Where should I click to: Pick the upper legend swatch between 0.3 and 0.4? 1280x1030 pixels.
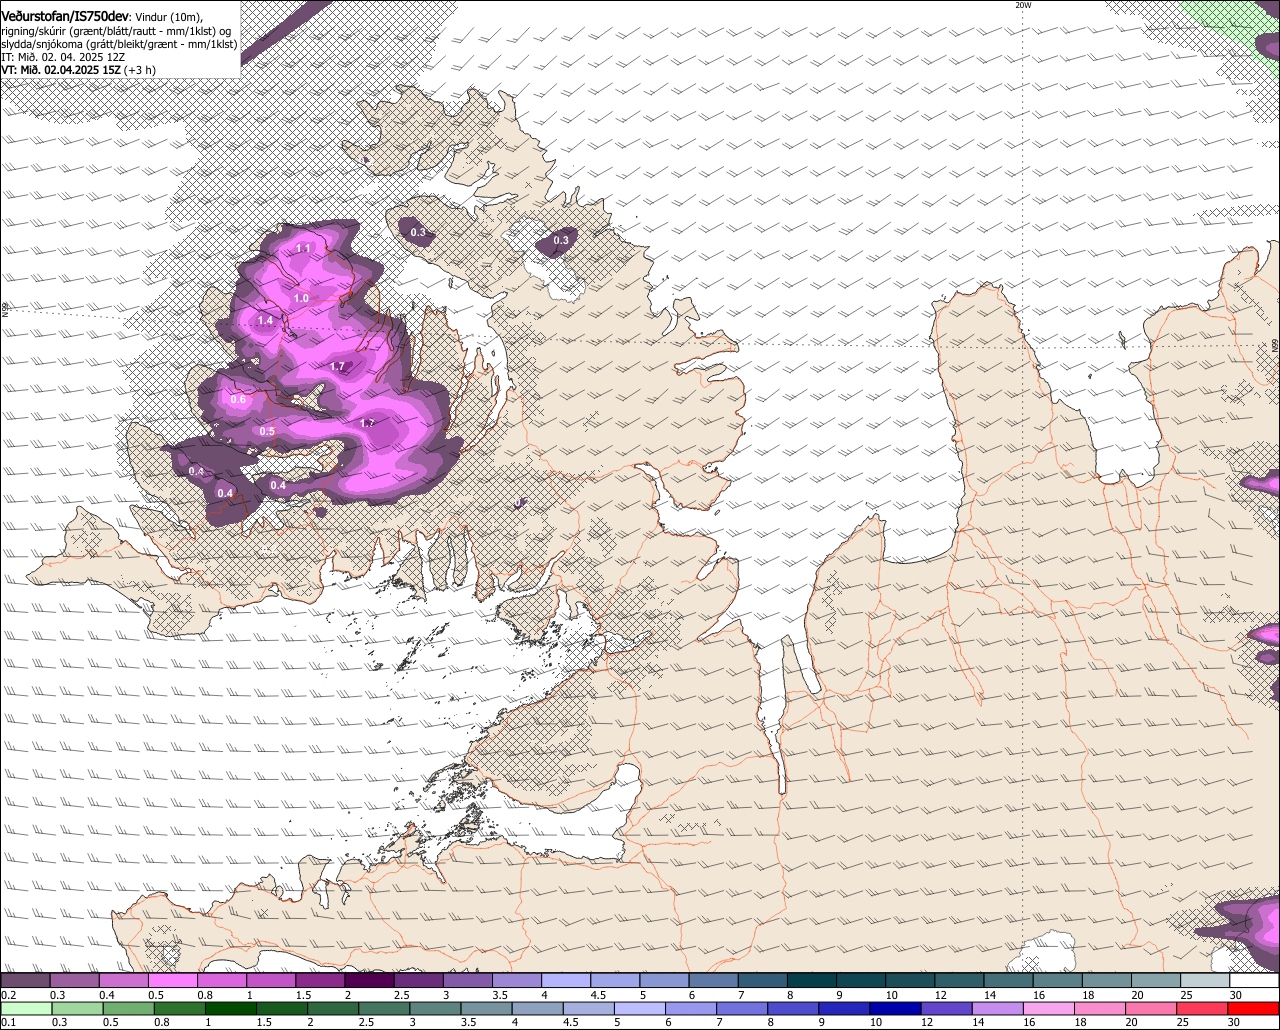(74, 980)
